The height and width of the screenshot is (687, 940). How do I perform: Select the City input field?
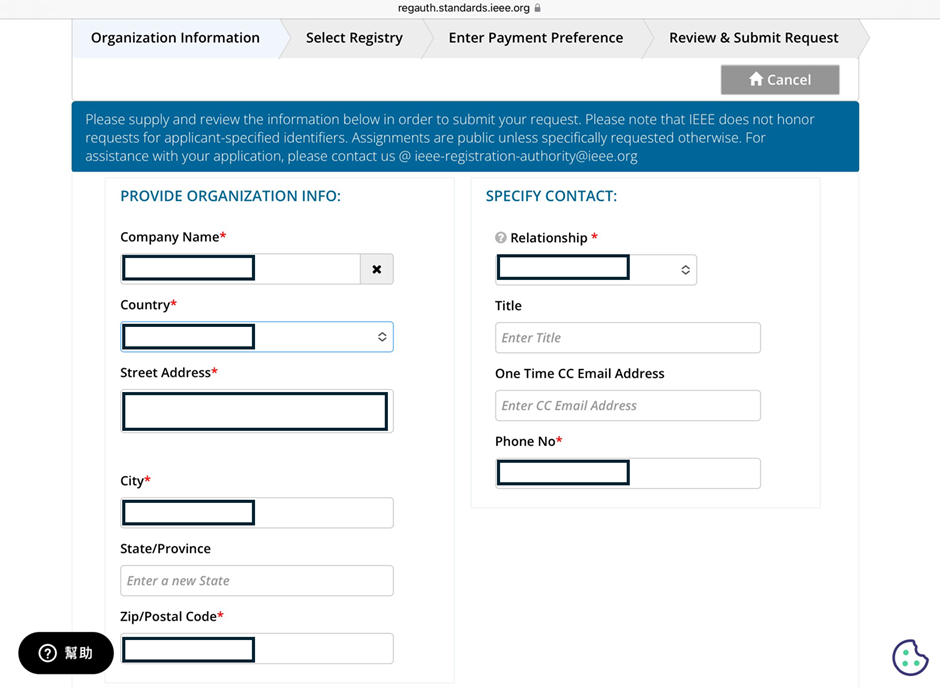tap(257, 513)
